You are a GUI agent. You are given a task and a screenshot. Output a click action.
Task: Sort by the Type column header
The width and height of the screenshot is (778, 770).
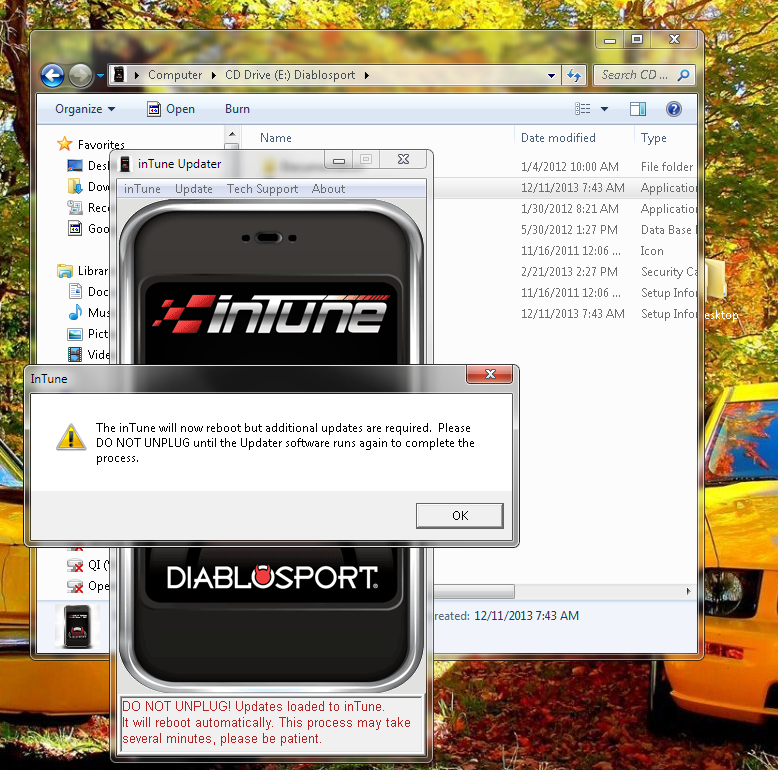[x=653, y=138]
